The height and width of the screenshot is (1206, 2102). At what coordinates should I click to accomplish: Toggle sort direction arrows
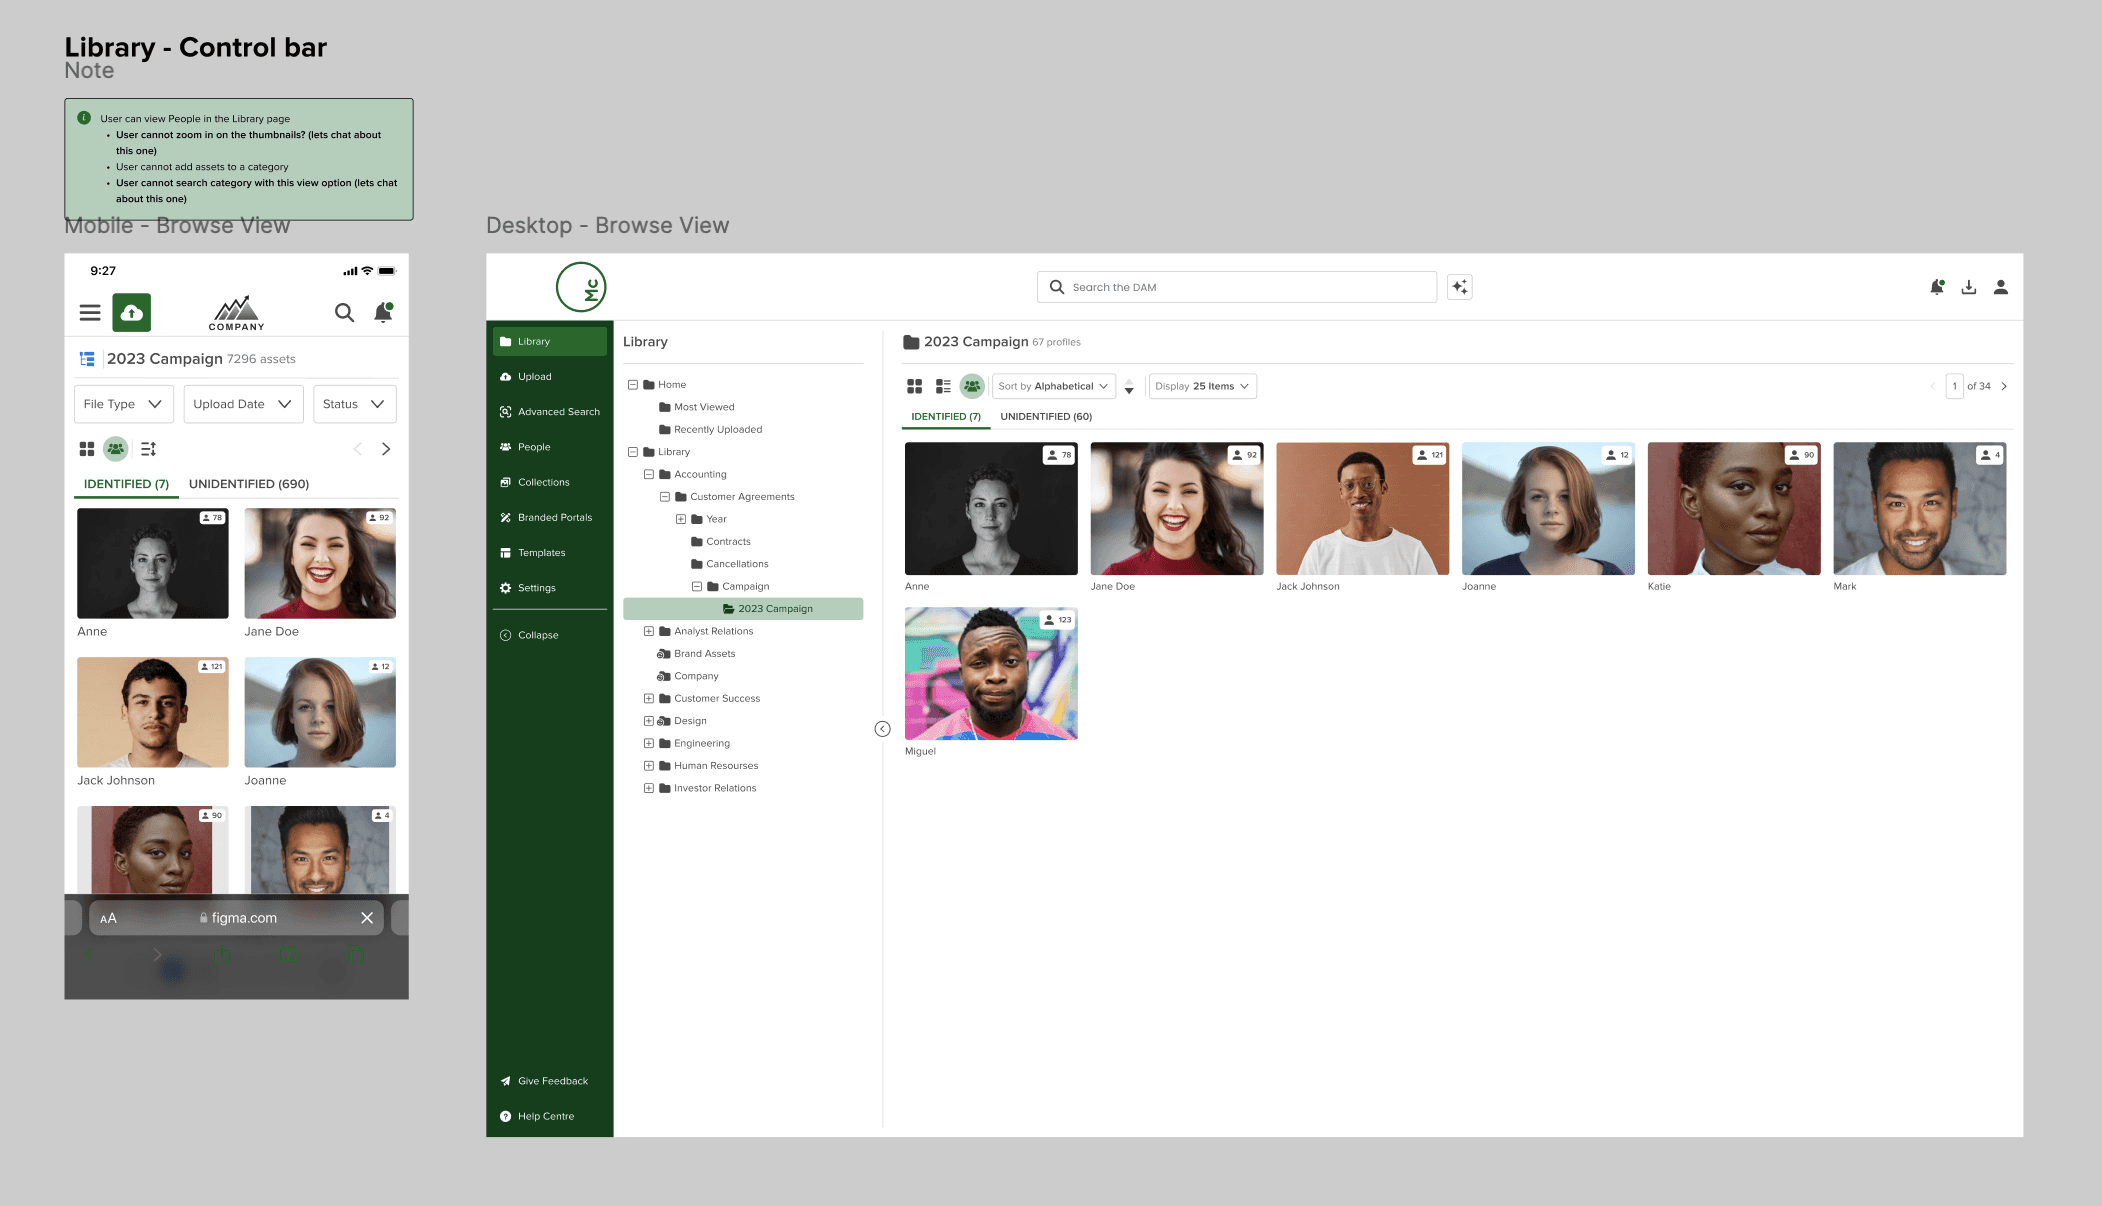coord(1129,386)
